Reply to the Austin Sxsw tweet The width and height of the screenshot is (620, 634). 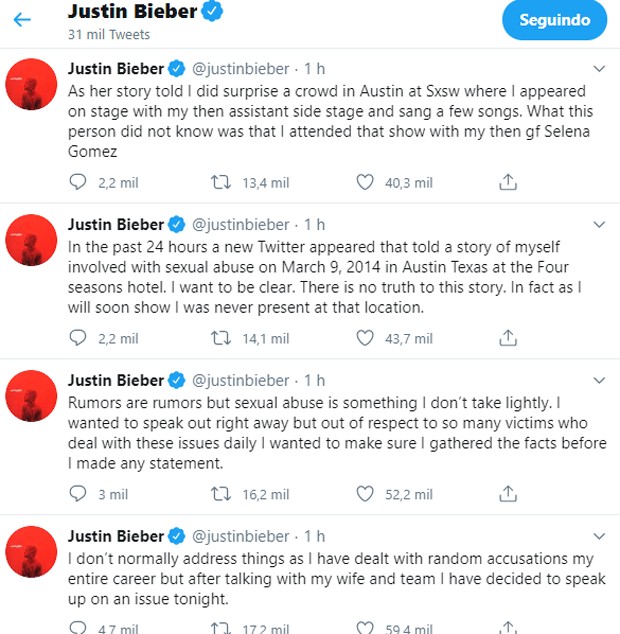[78, 182]
